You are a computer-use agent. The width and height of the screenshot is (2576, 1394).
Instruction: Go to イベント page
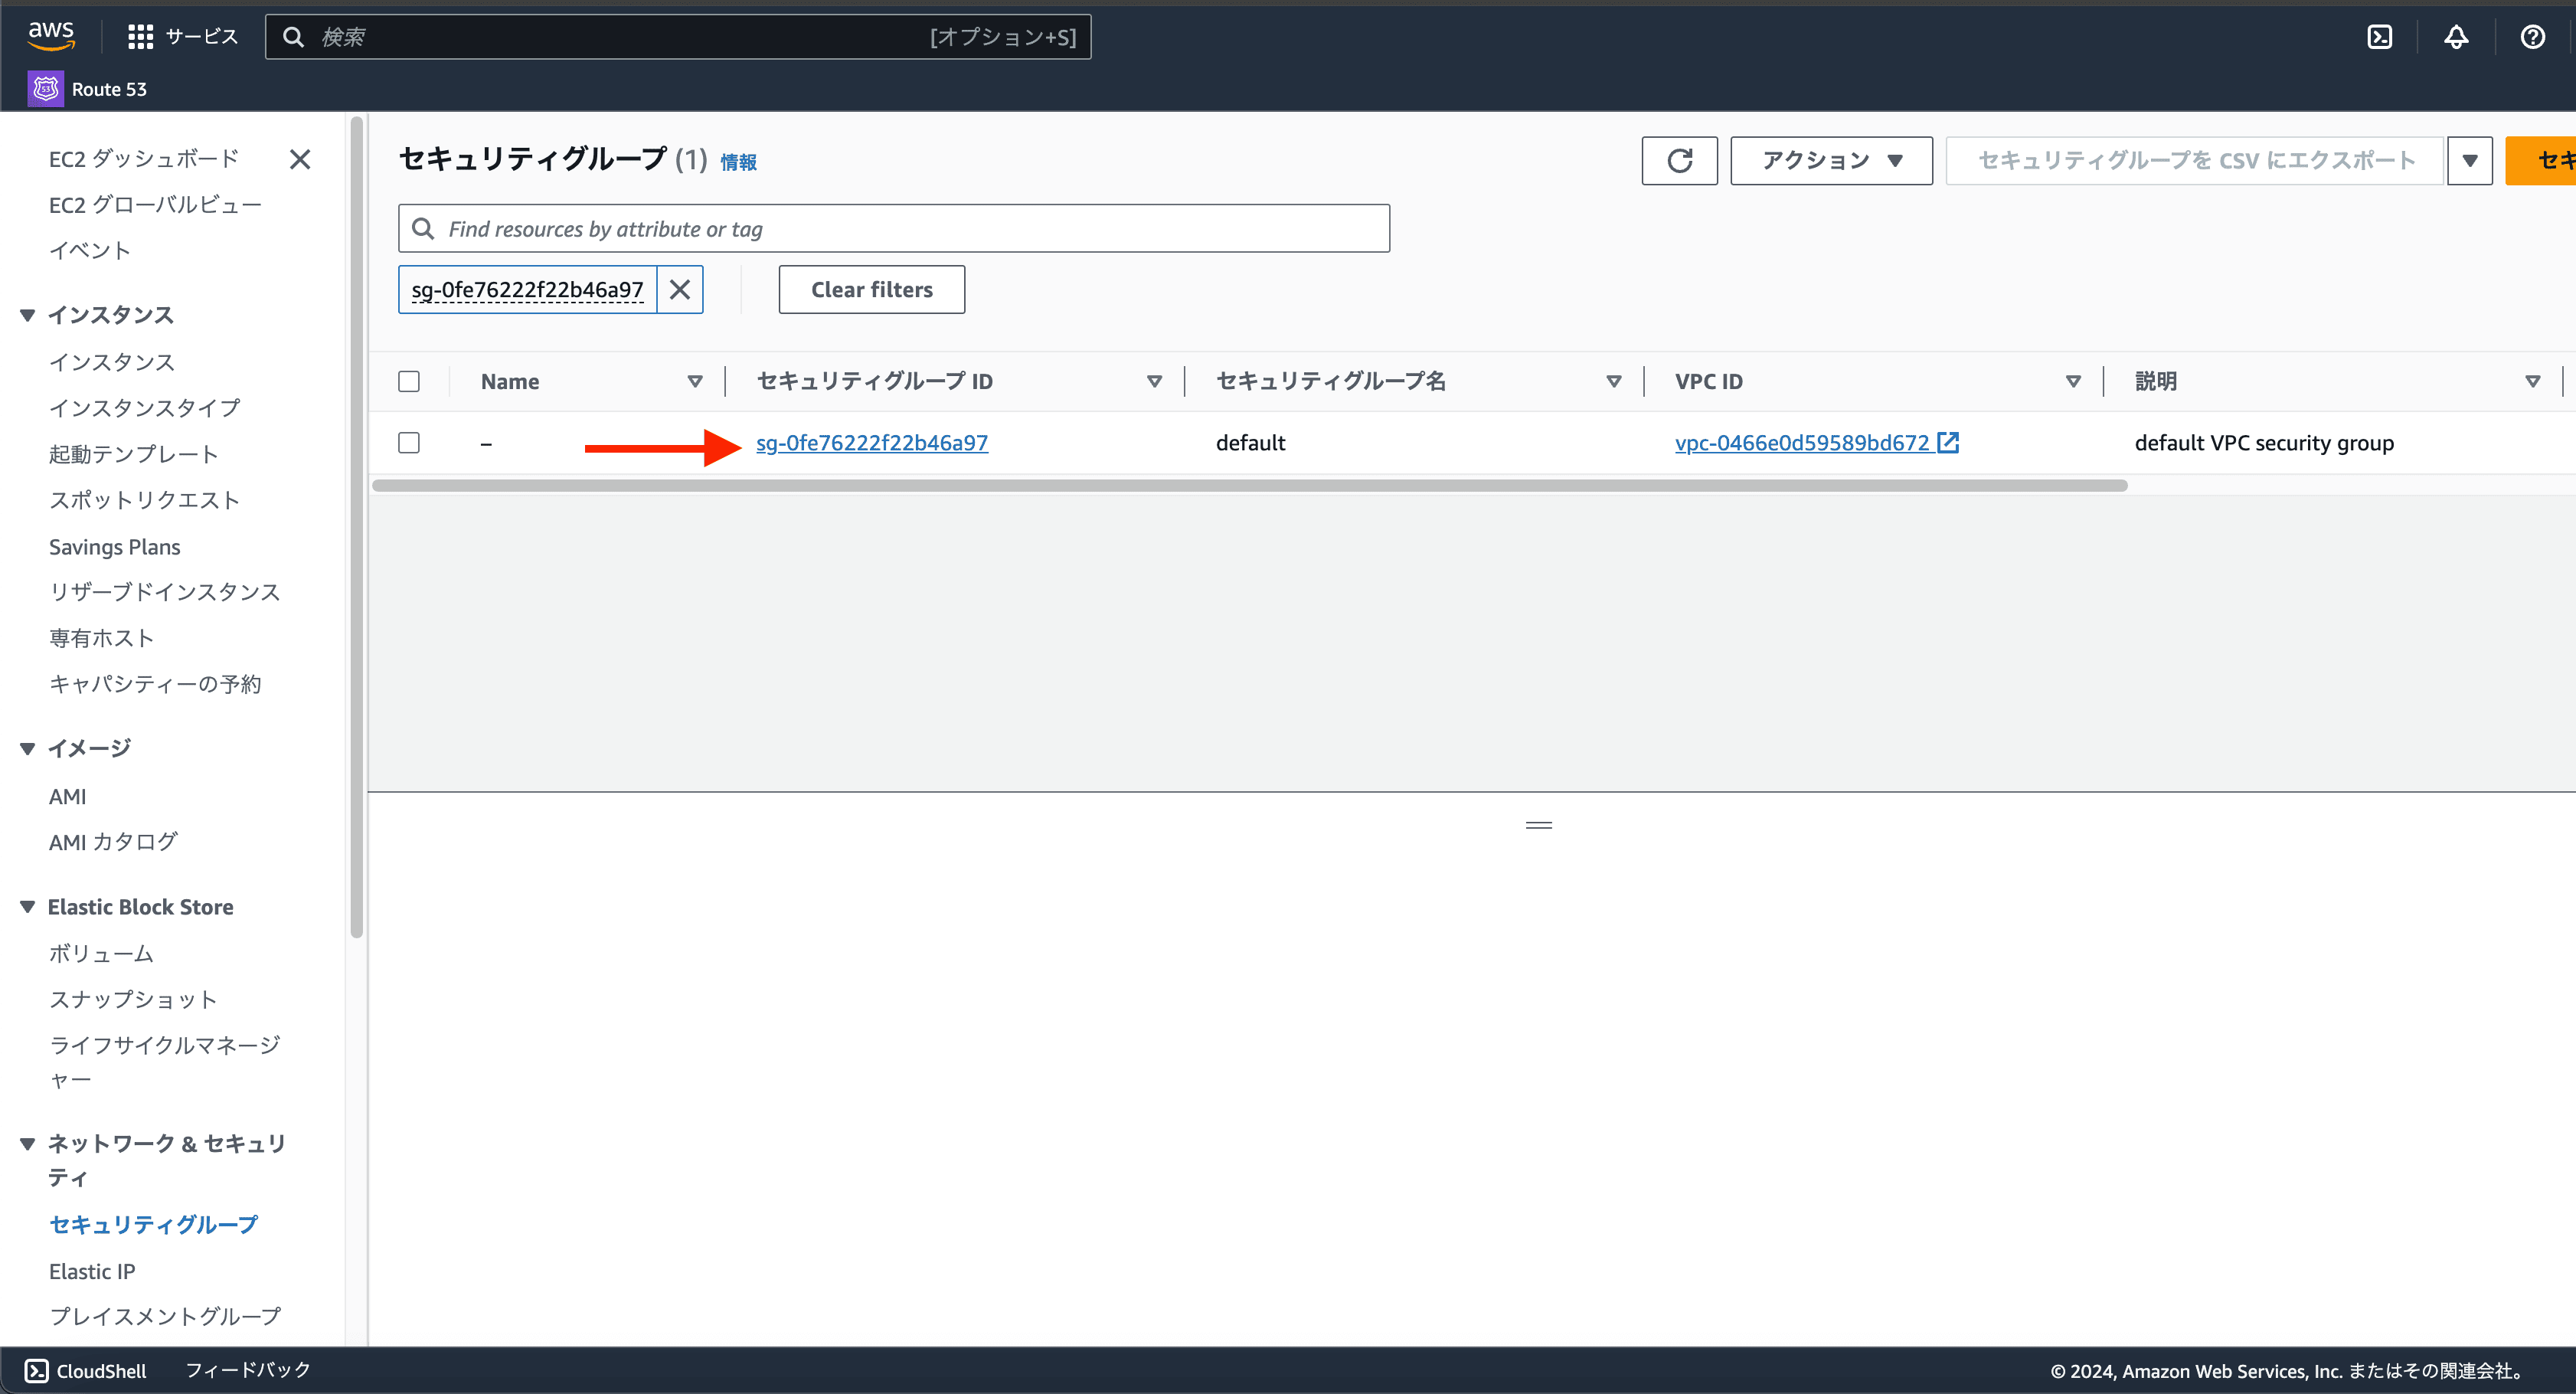(x=90, y=250)
